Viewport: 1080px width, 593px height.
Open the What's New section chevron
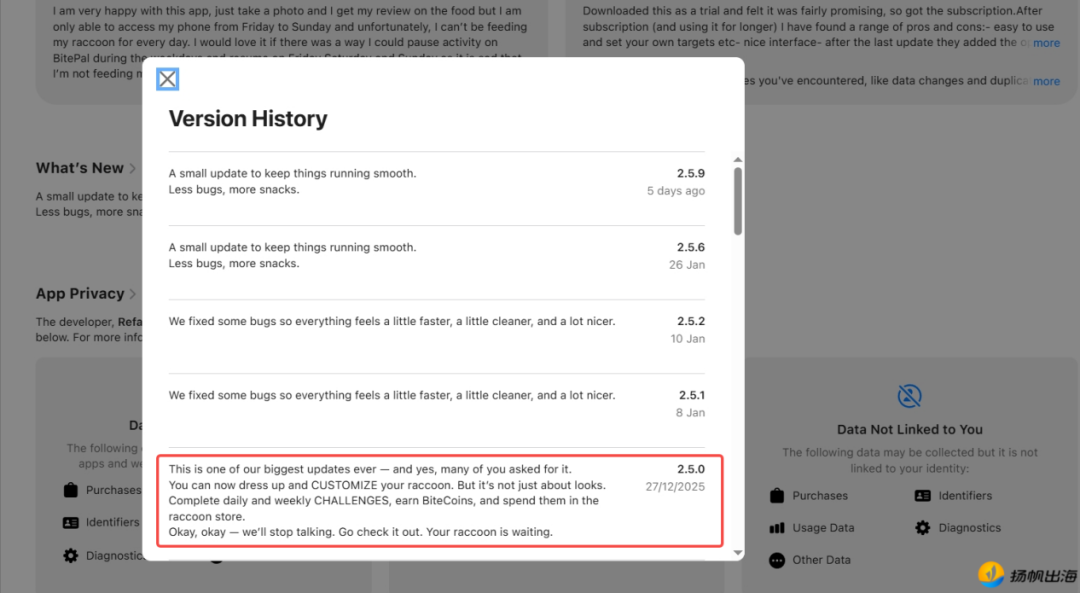132,169
